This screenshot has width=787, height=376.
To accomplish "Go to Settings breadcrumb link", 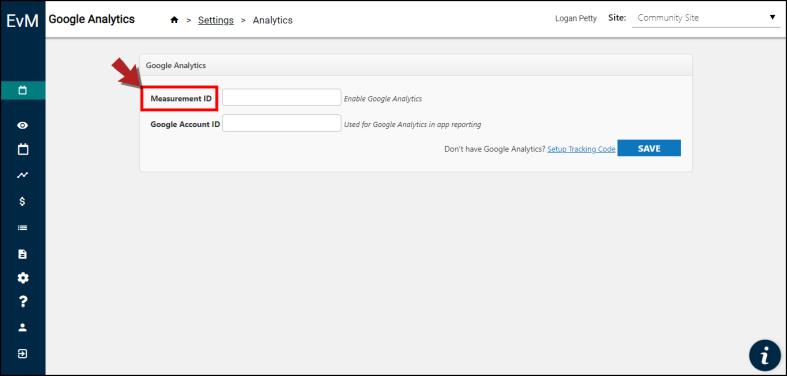I will pyautogui.click(x=216, y=20).
